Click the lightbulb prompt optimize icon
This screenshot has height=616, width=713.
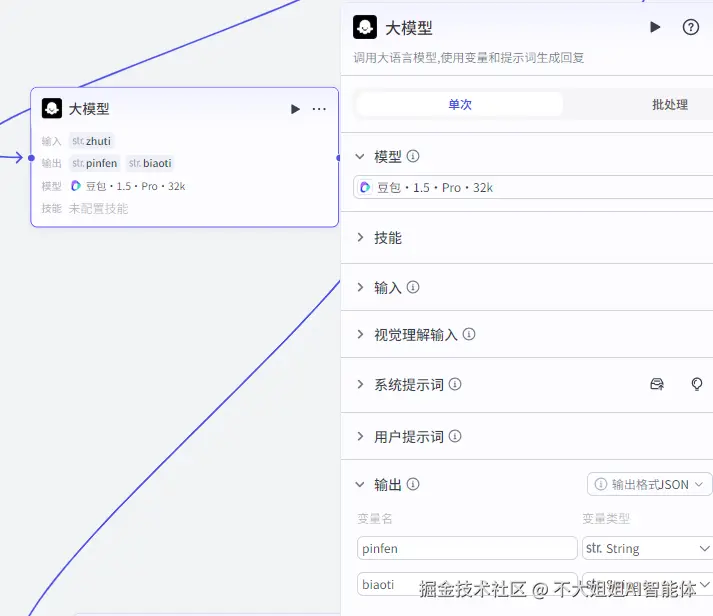click(x=696, y=385)
